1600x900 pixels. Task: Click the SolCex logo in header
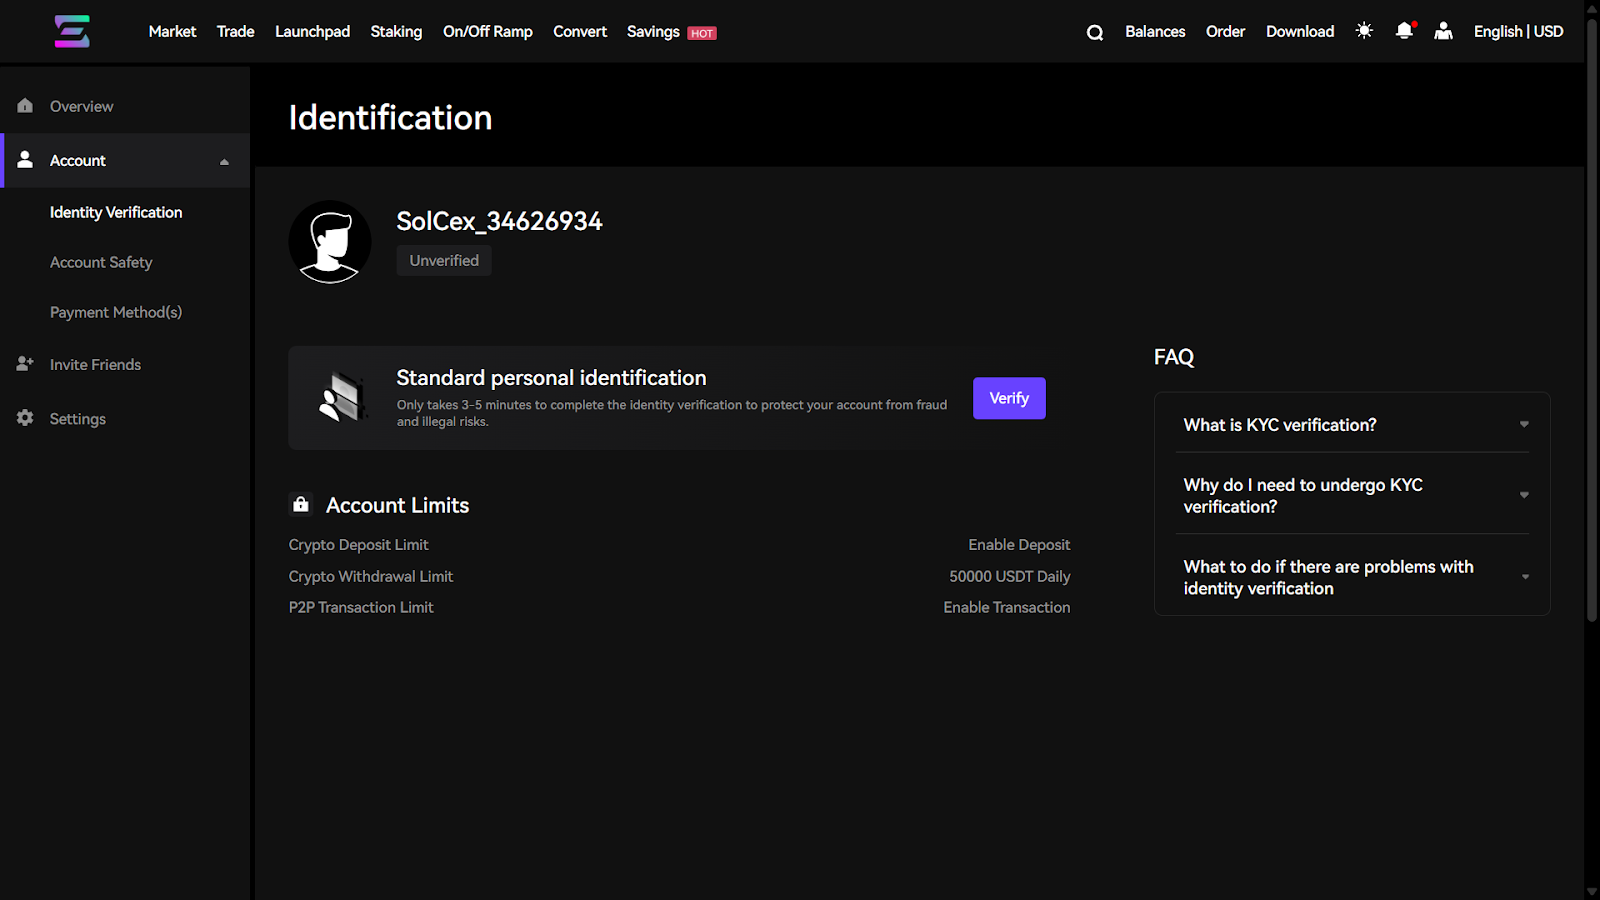click(72, 31)
